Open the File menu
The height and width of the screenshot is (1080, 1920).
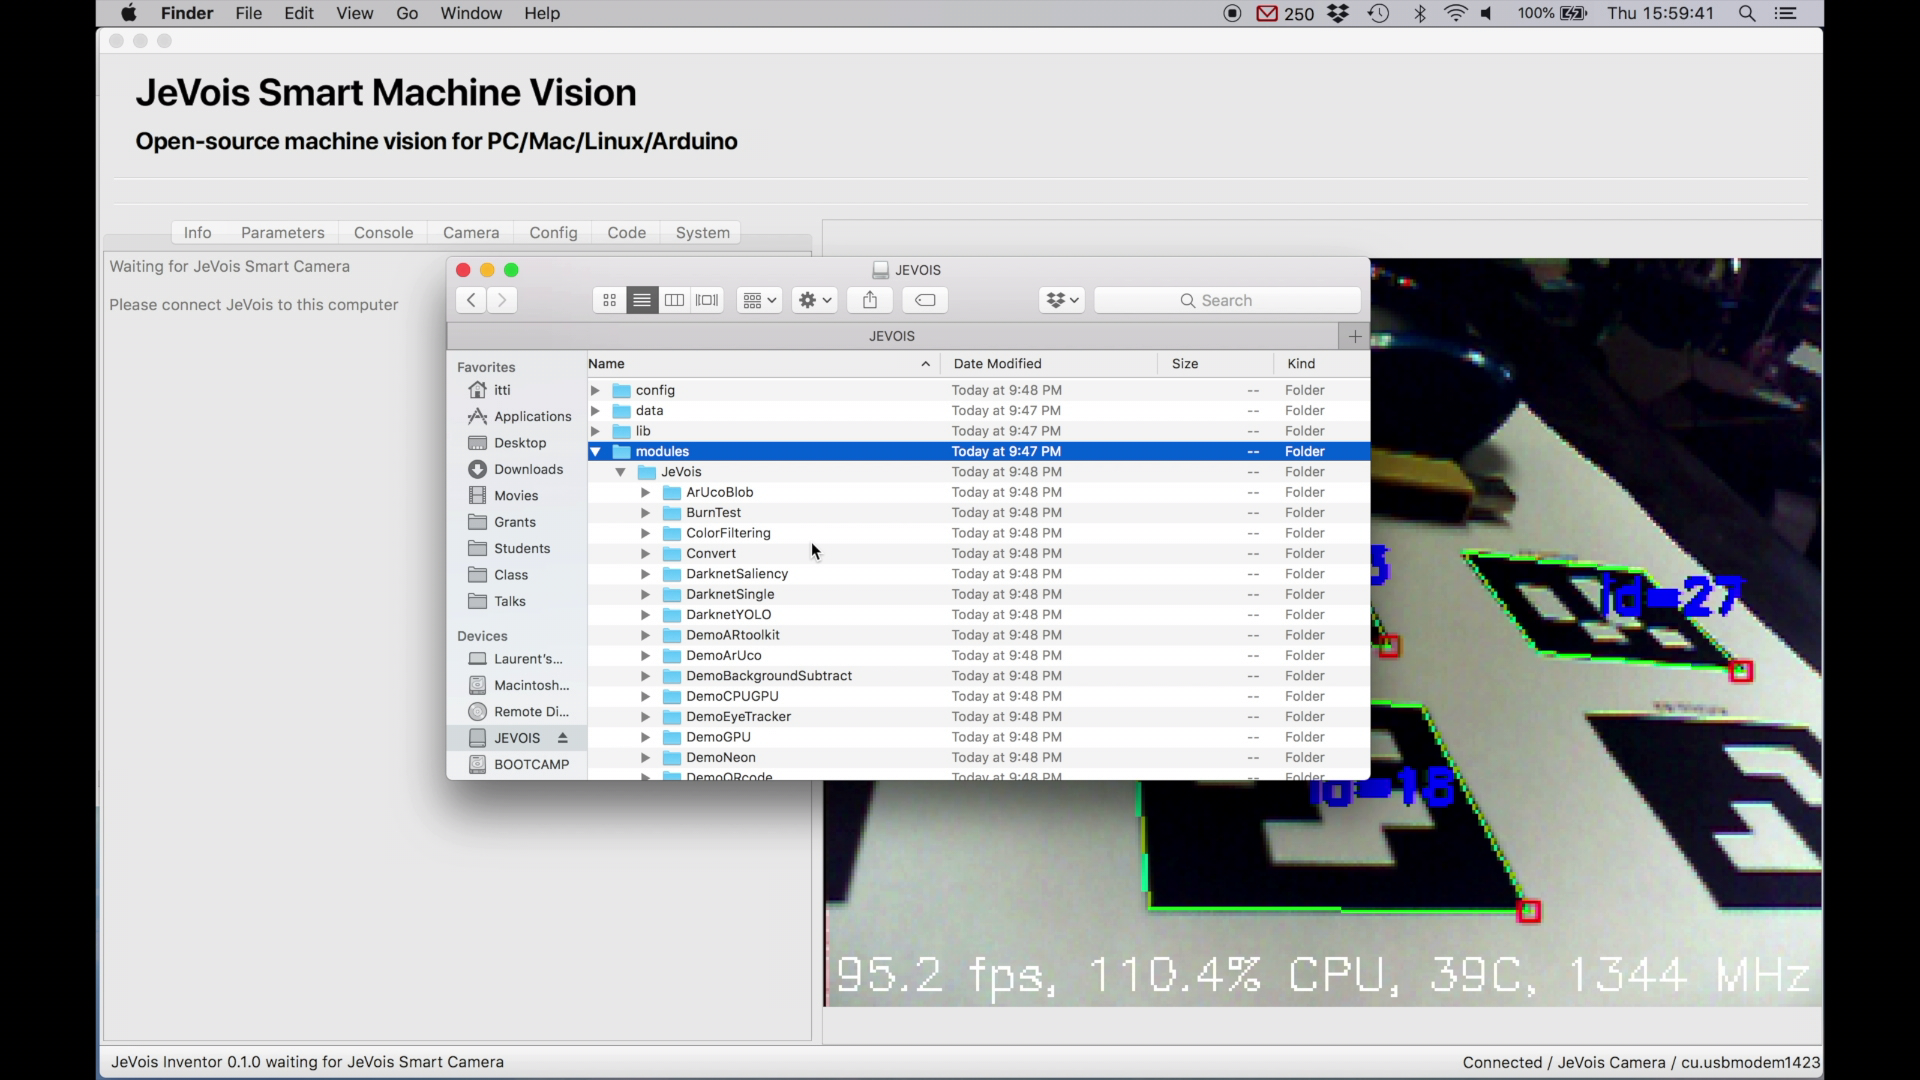coord(249,13)
